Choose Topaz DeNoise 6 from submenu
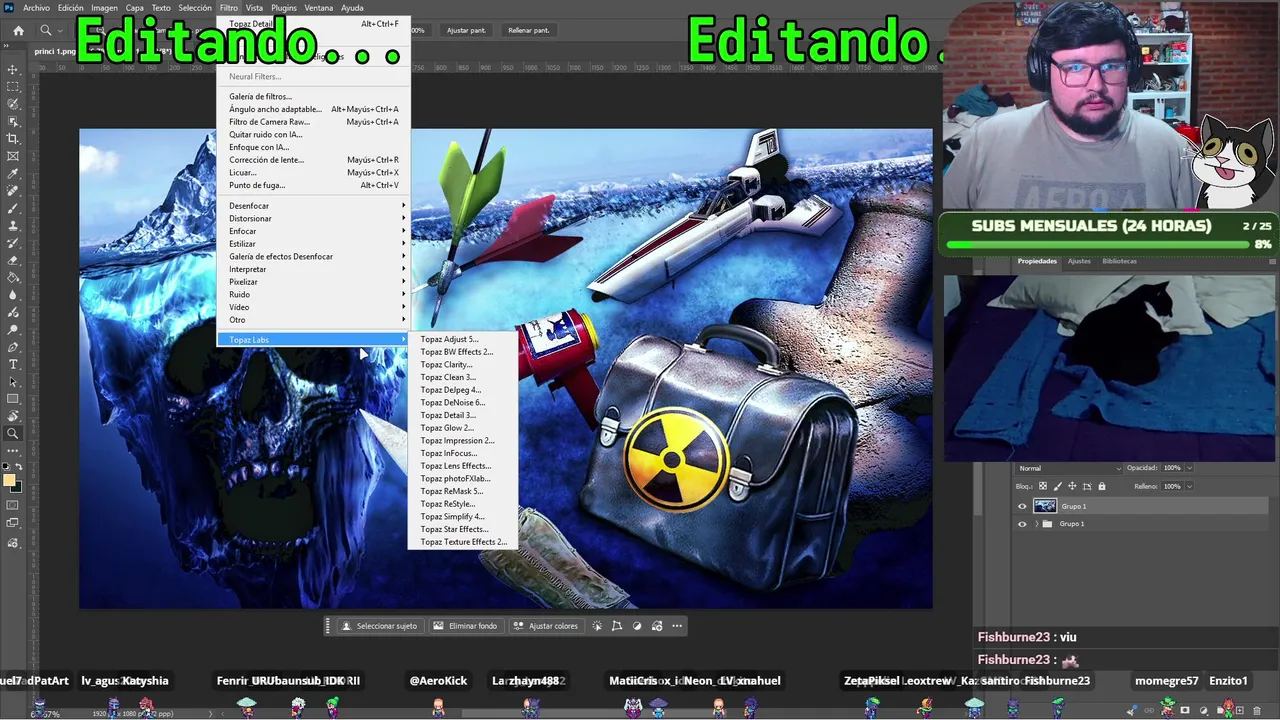Screen dimensions: 1280x720 [x=463, y=403]
